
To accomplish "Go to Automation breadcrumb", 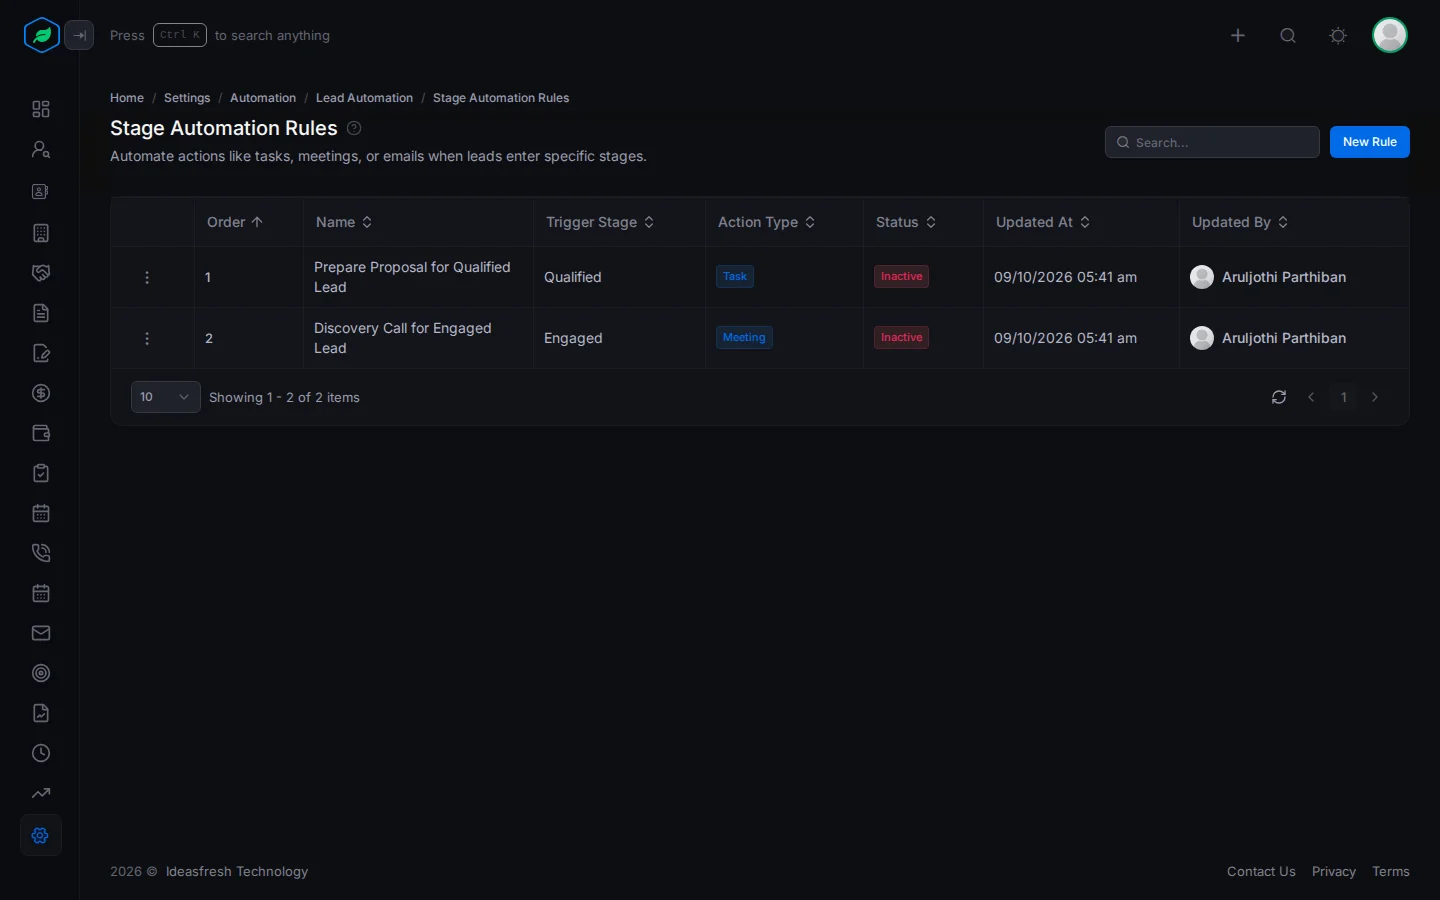I will 263,98.
